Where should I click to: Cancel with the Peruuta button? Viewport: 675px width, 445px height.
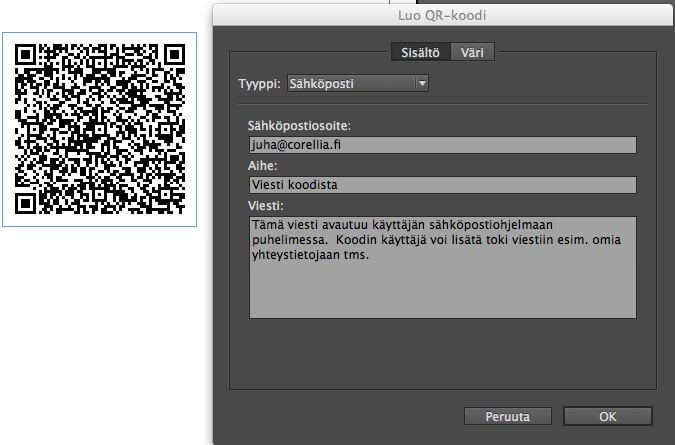click(x=508, y=416)
